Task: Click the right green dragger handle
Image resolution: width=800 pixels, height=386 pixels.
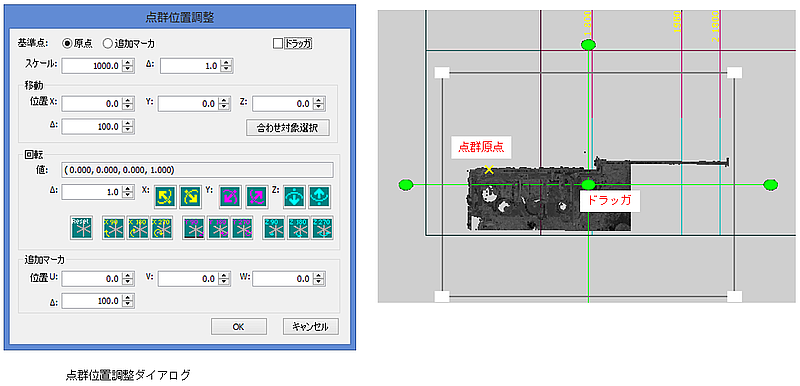Action: point(770,185)
